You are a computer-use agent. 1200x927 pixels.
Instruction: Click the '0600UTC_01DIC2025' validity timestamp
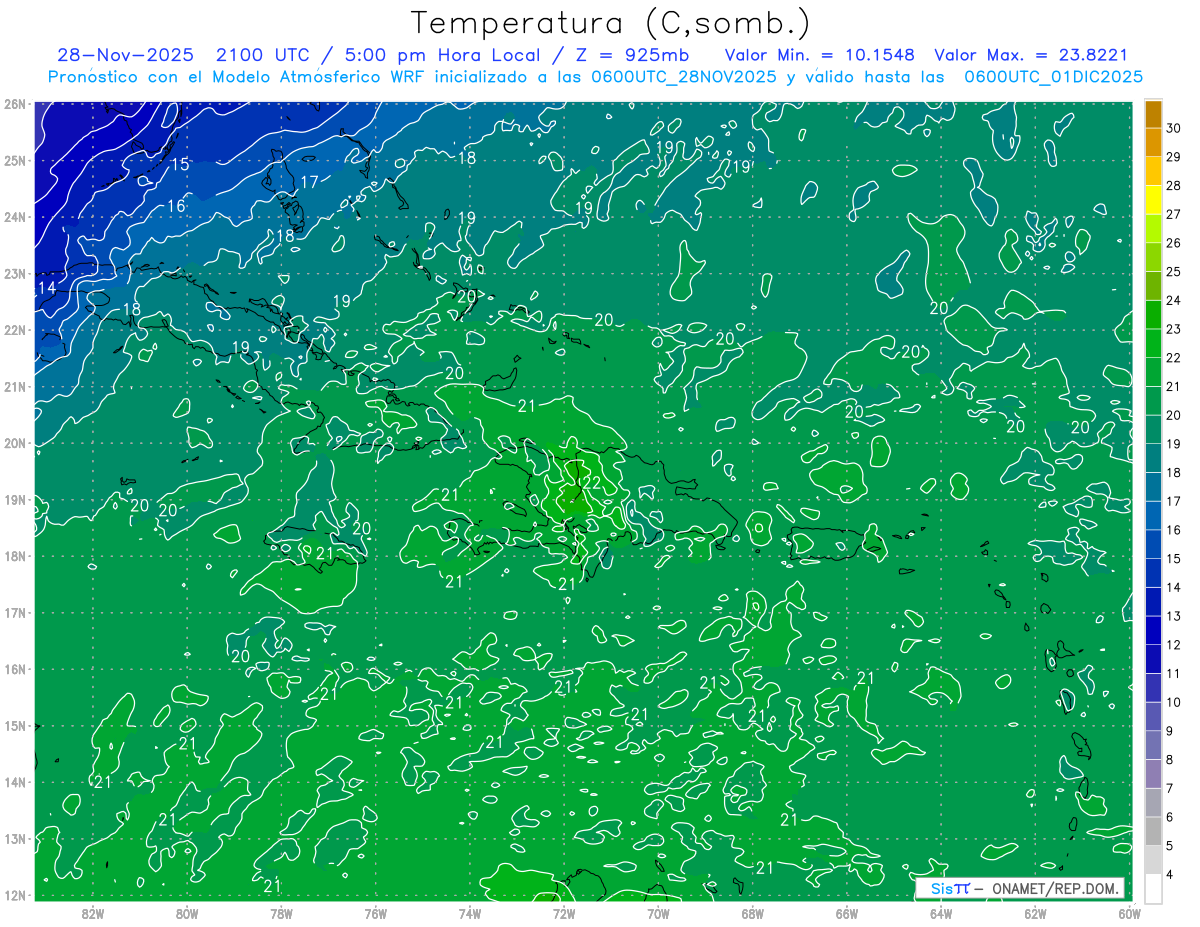coord(1054,77)
